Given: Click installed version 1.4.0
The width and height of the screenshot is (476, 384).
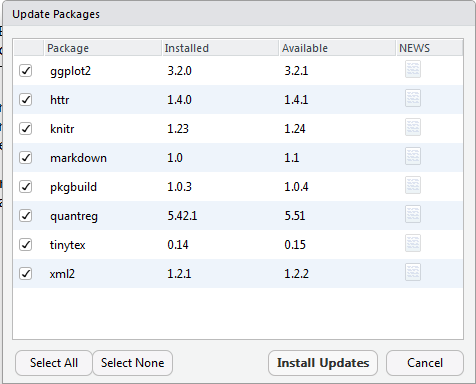Looking at the screenshot, I should tap(179, 100).
